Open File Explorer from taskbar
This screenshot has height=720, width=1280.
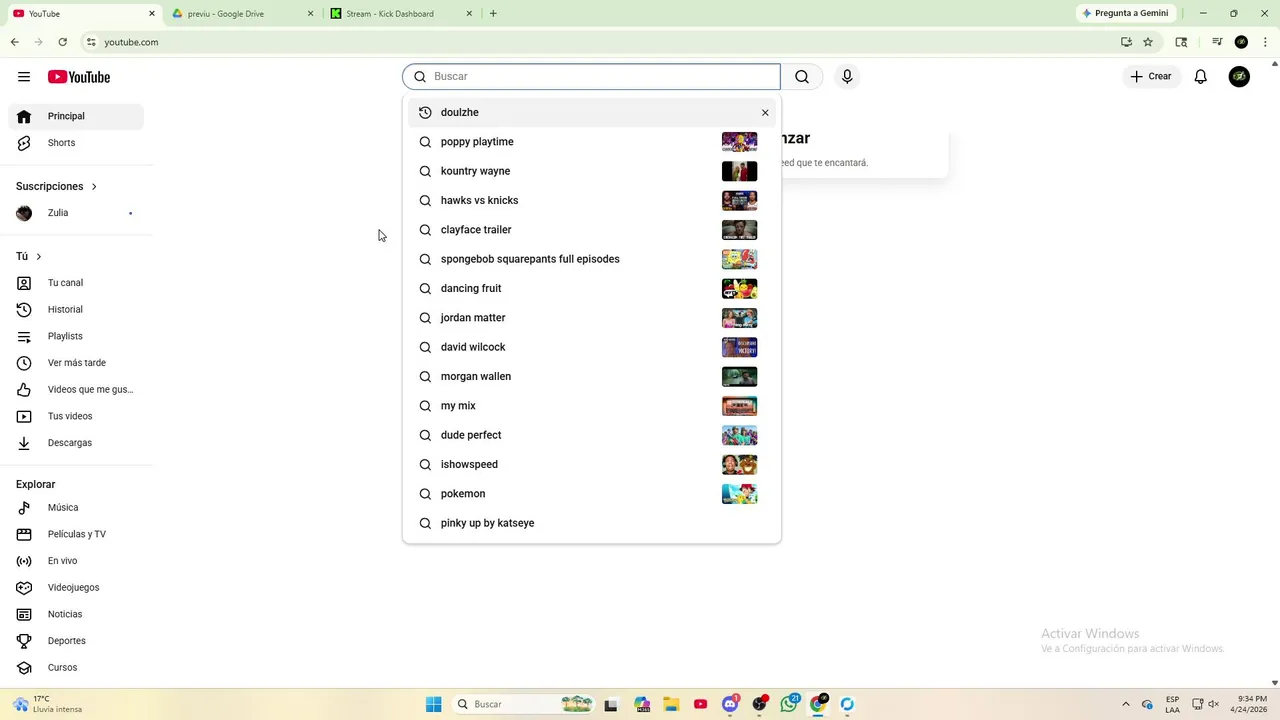click(x=671, y=704)
